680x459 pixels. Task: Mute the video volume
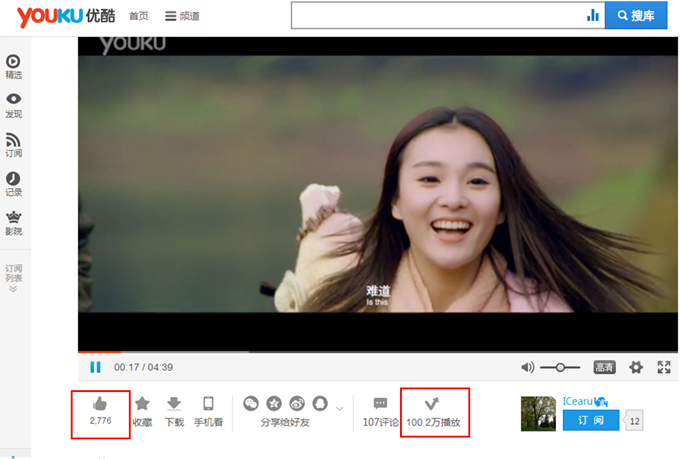tap(527, 367)
